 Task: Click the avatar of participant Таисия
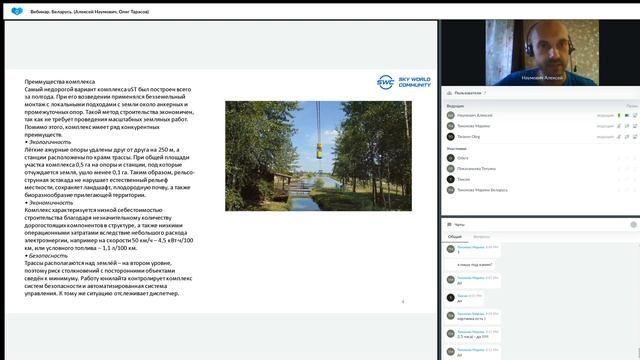pyautogui.click(x=451, y=179)
